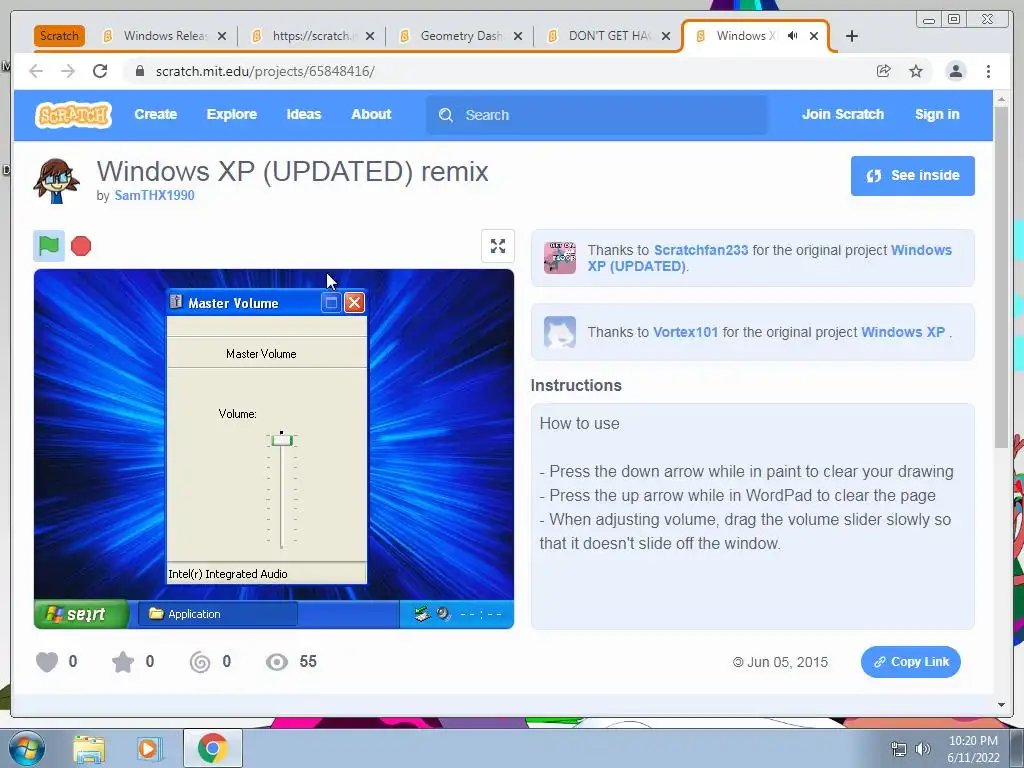
Task: Switch to the Scratch pinned tab
Action: [x=59, y=36]
